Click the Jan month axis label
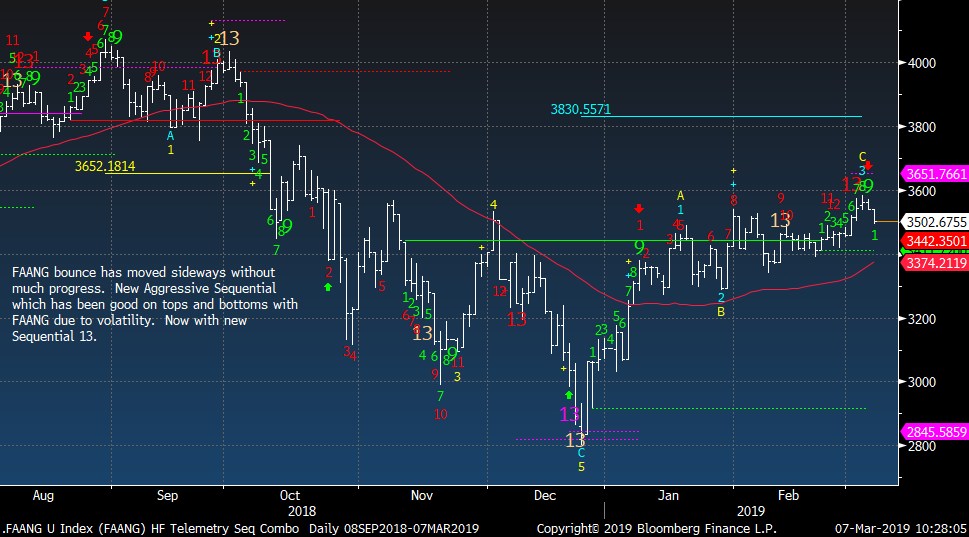The image size is (969, 537). tap(668, 496)
